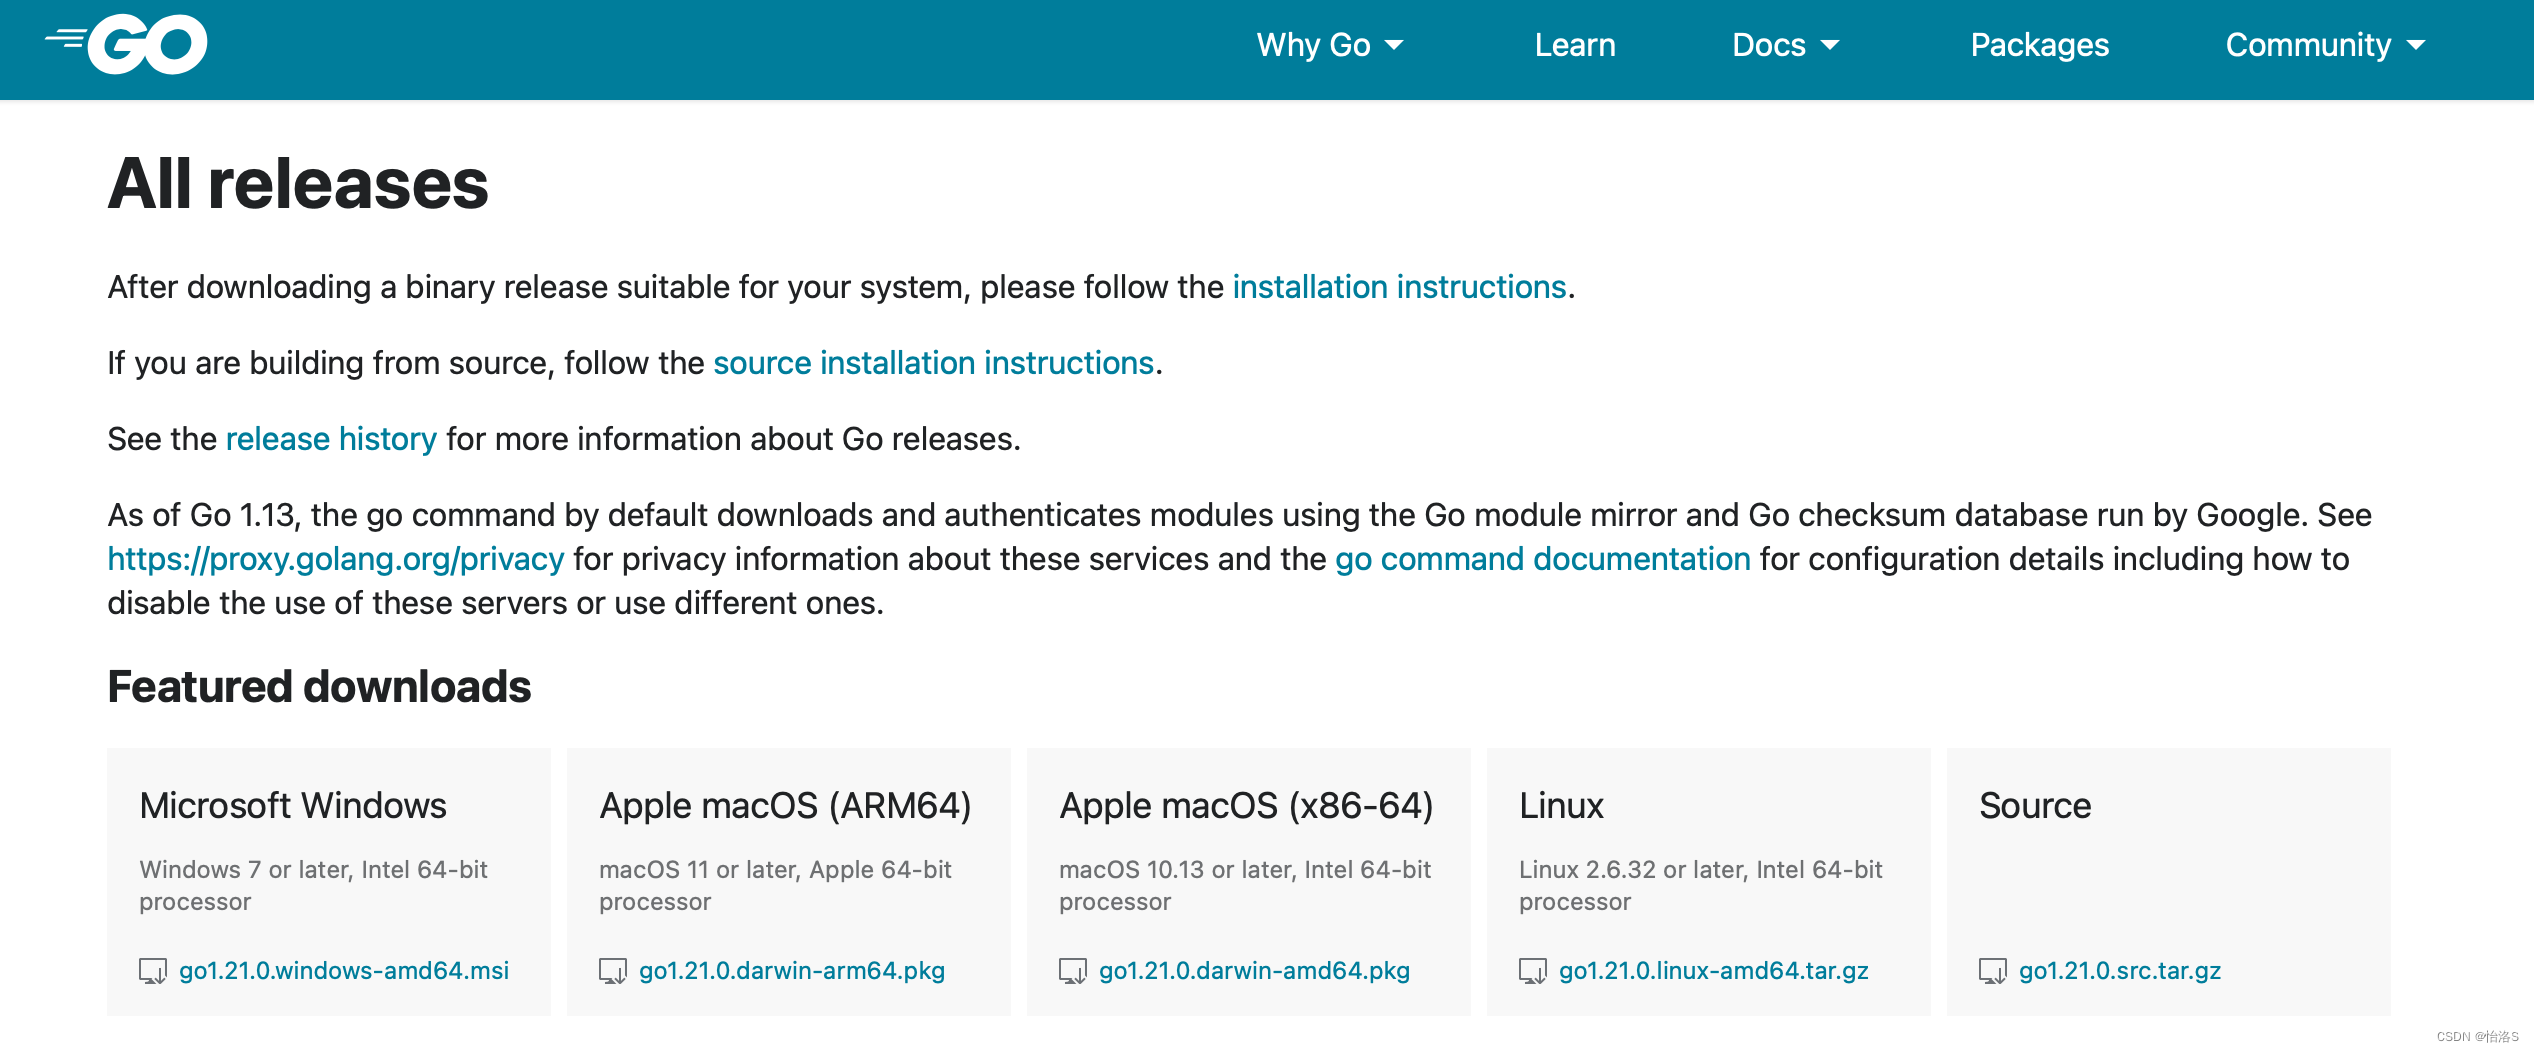Download go1.21.0.src.tar.gz source archive
2534x1052 pixels.
[x=2120, y=971]
